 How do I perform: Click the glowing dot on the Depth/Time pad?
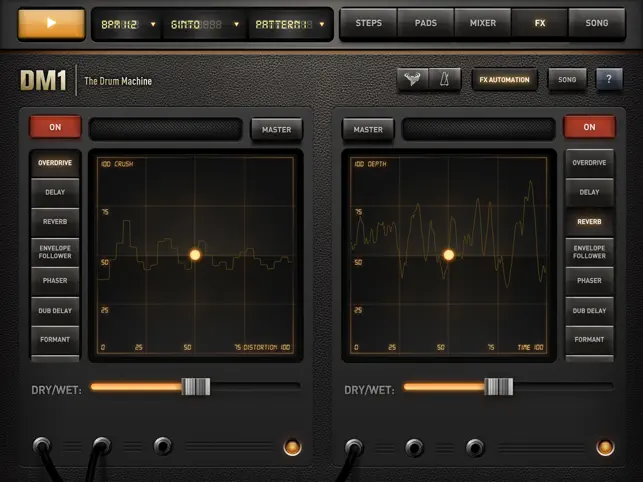click(449, 255)
